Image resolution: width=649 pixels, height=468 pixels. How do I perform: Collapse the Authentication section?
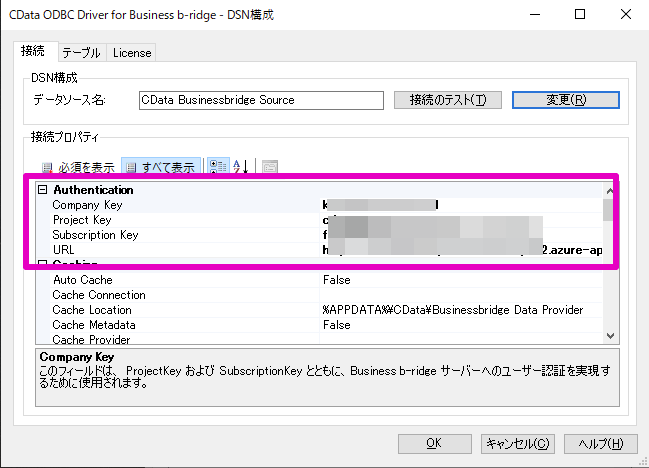point(43,190)
